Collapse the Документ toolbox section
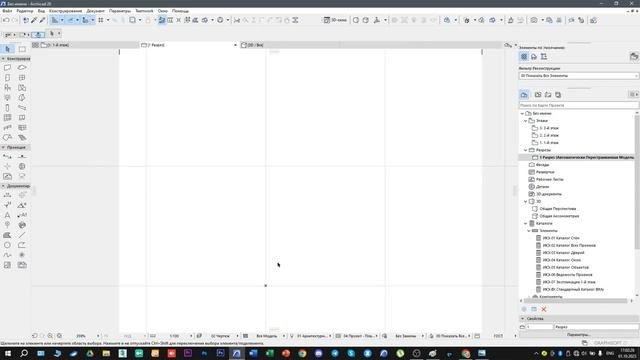 coord(3,186)
